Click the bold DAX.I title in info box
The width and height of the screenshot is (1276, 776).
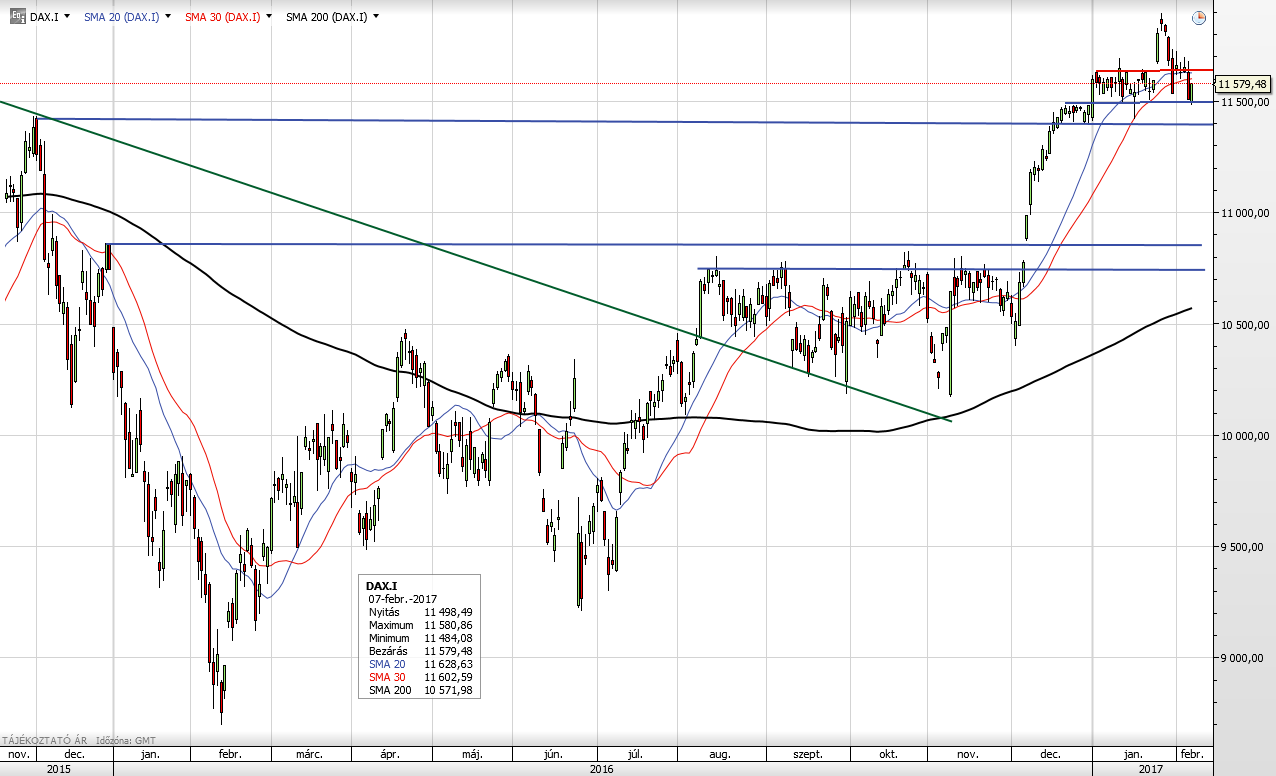point(383,586)
